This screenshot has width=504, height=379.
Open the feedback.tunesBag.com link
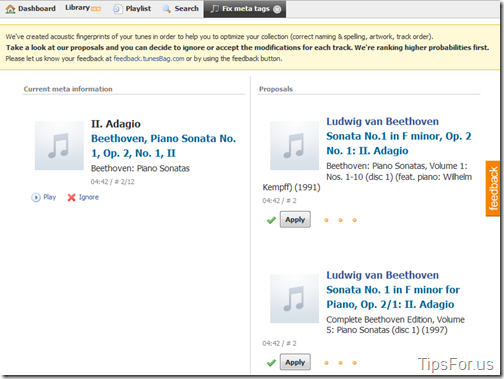149,59
